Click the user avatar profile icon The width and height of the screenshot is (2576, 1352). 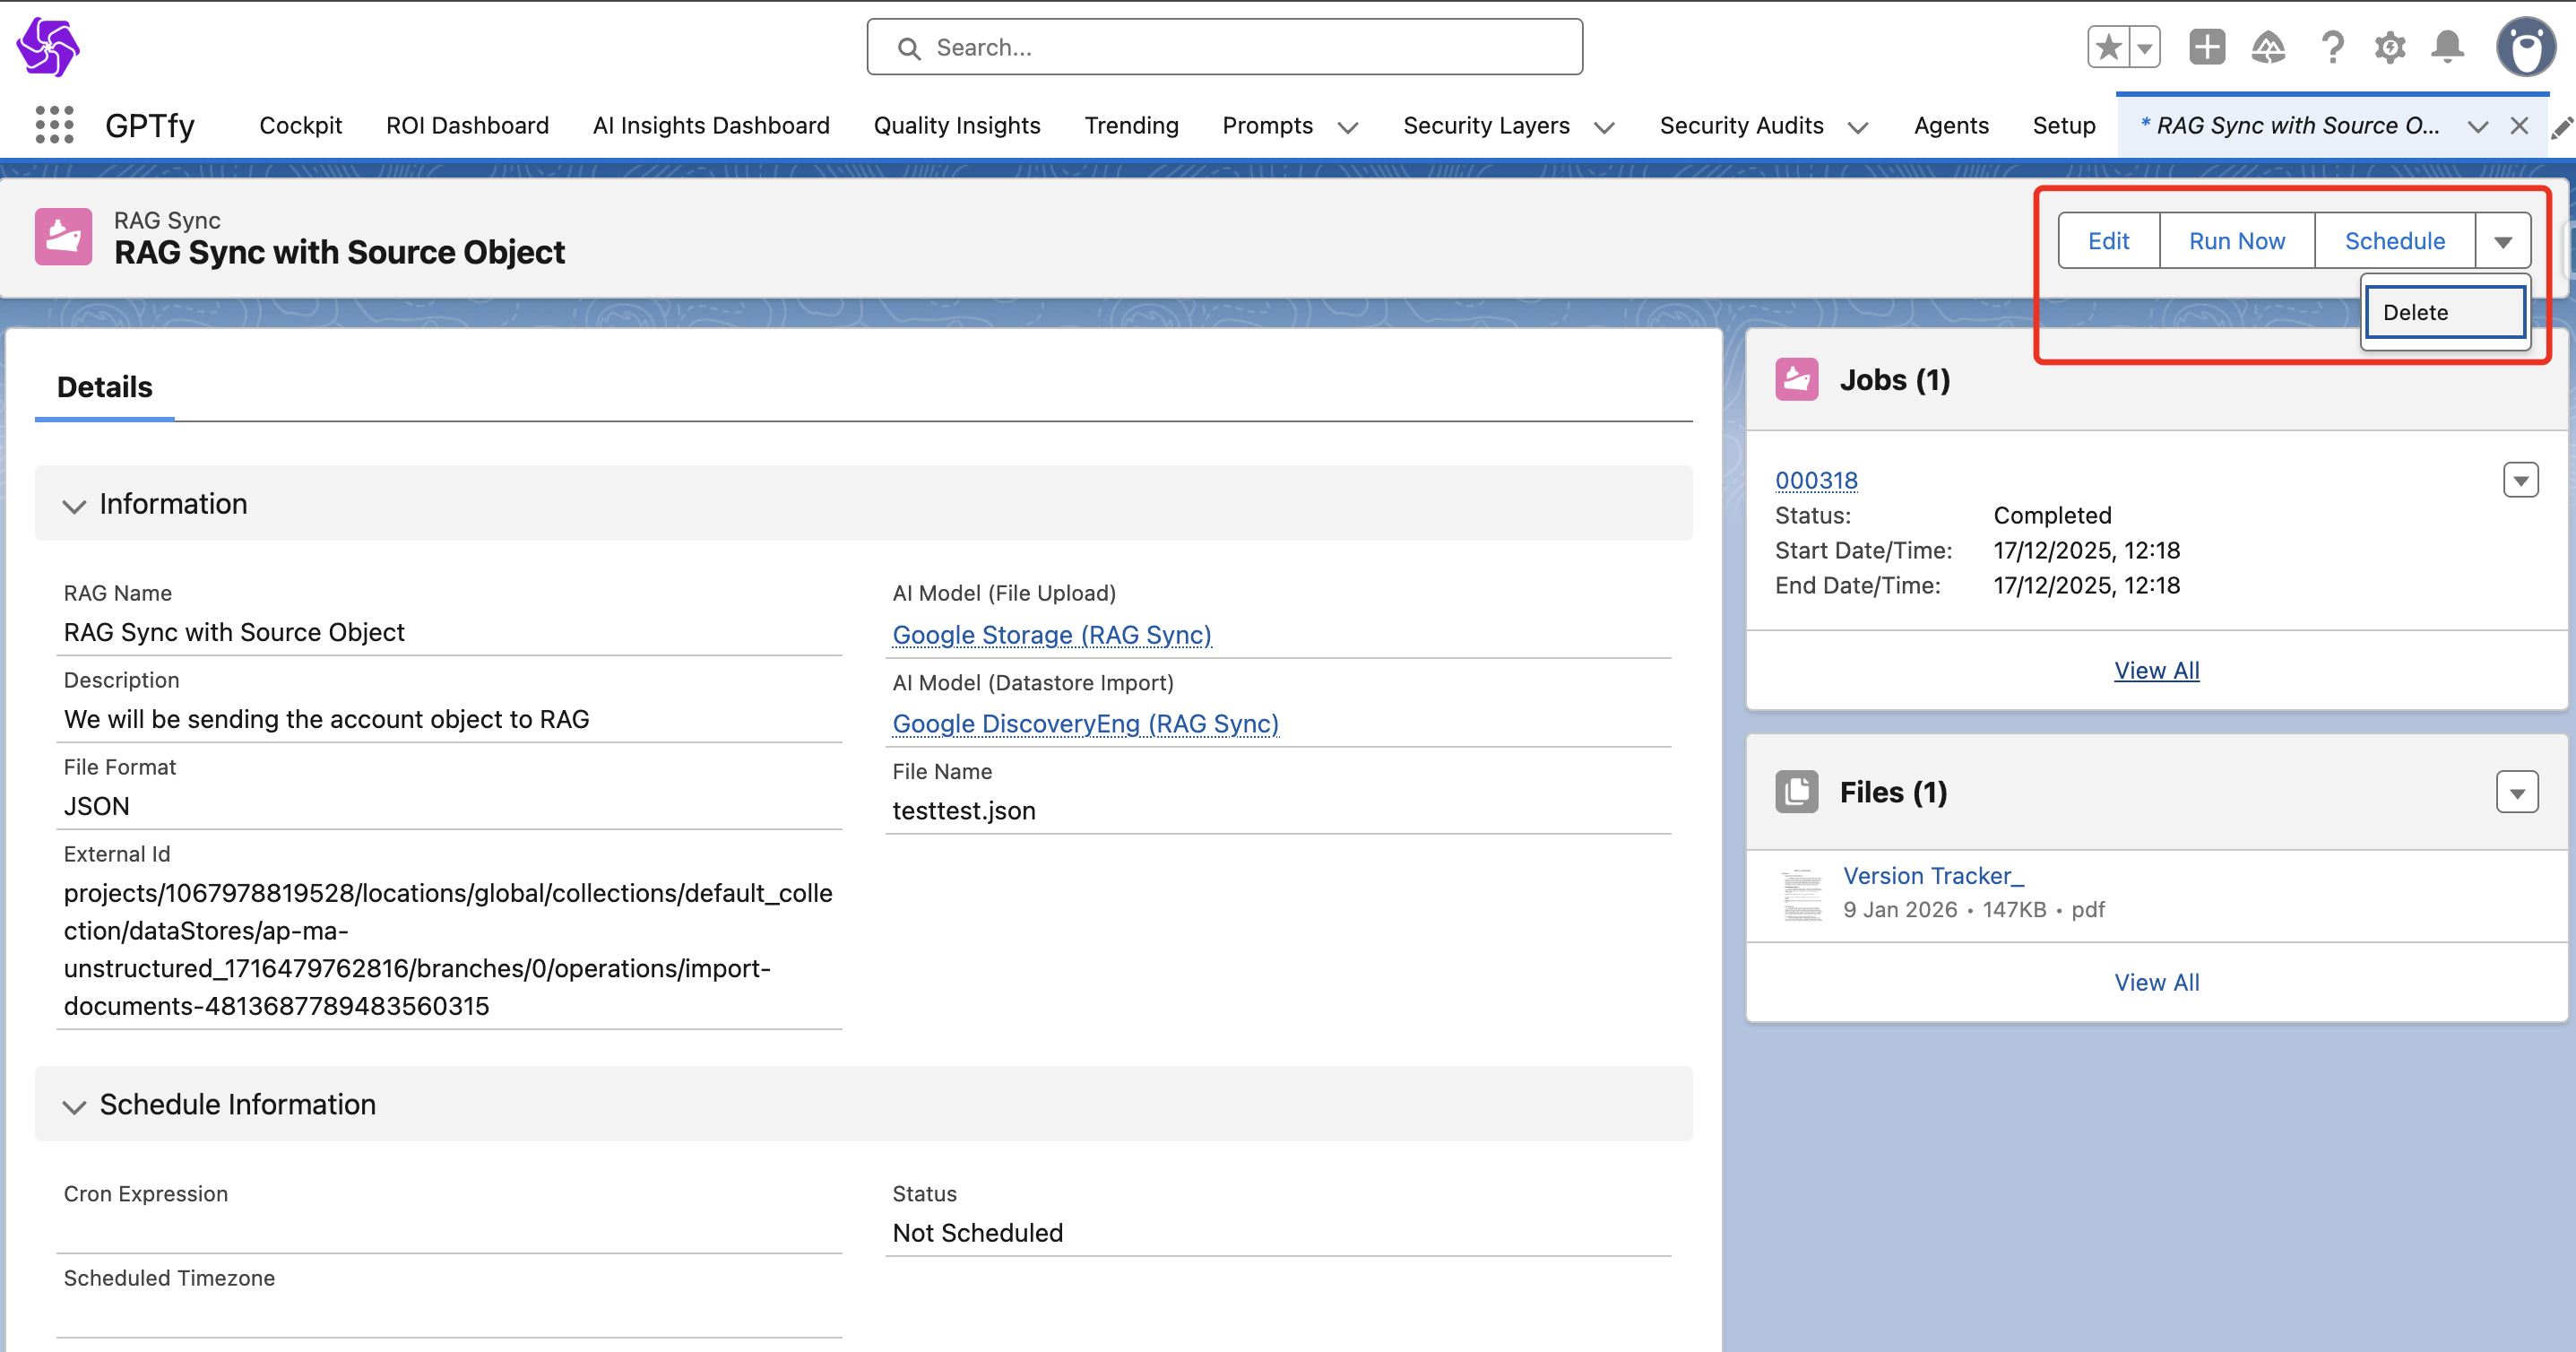click(2525, 47)
